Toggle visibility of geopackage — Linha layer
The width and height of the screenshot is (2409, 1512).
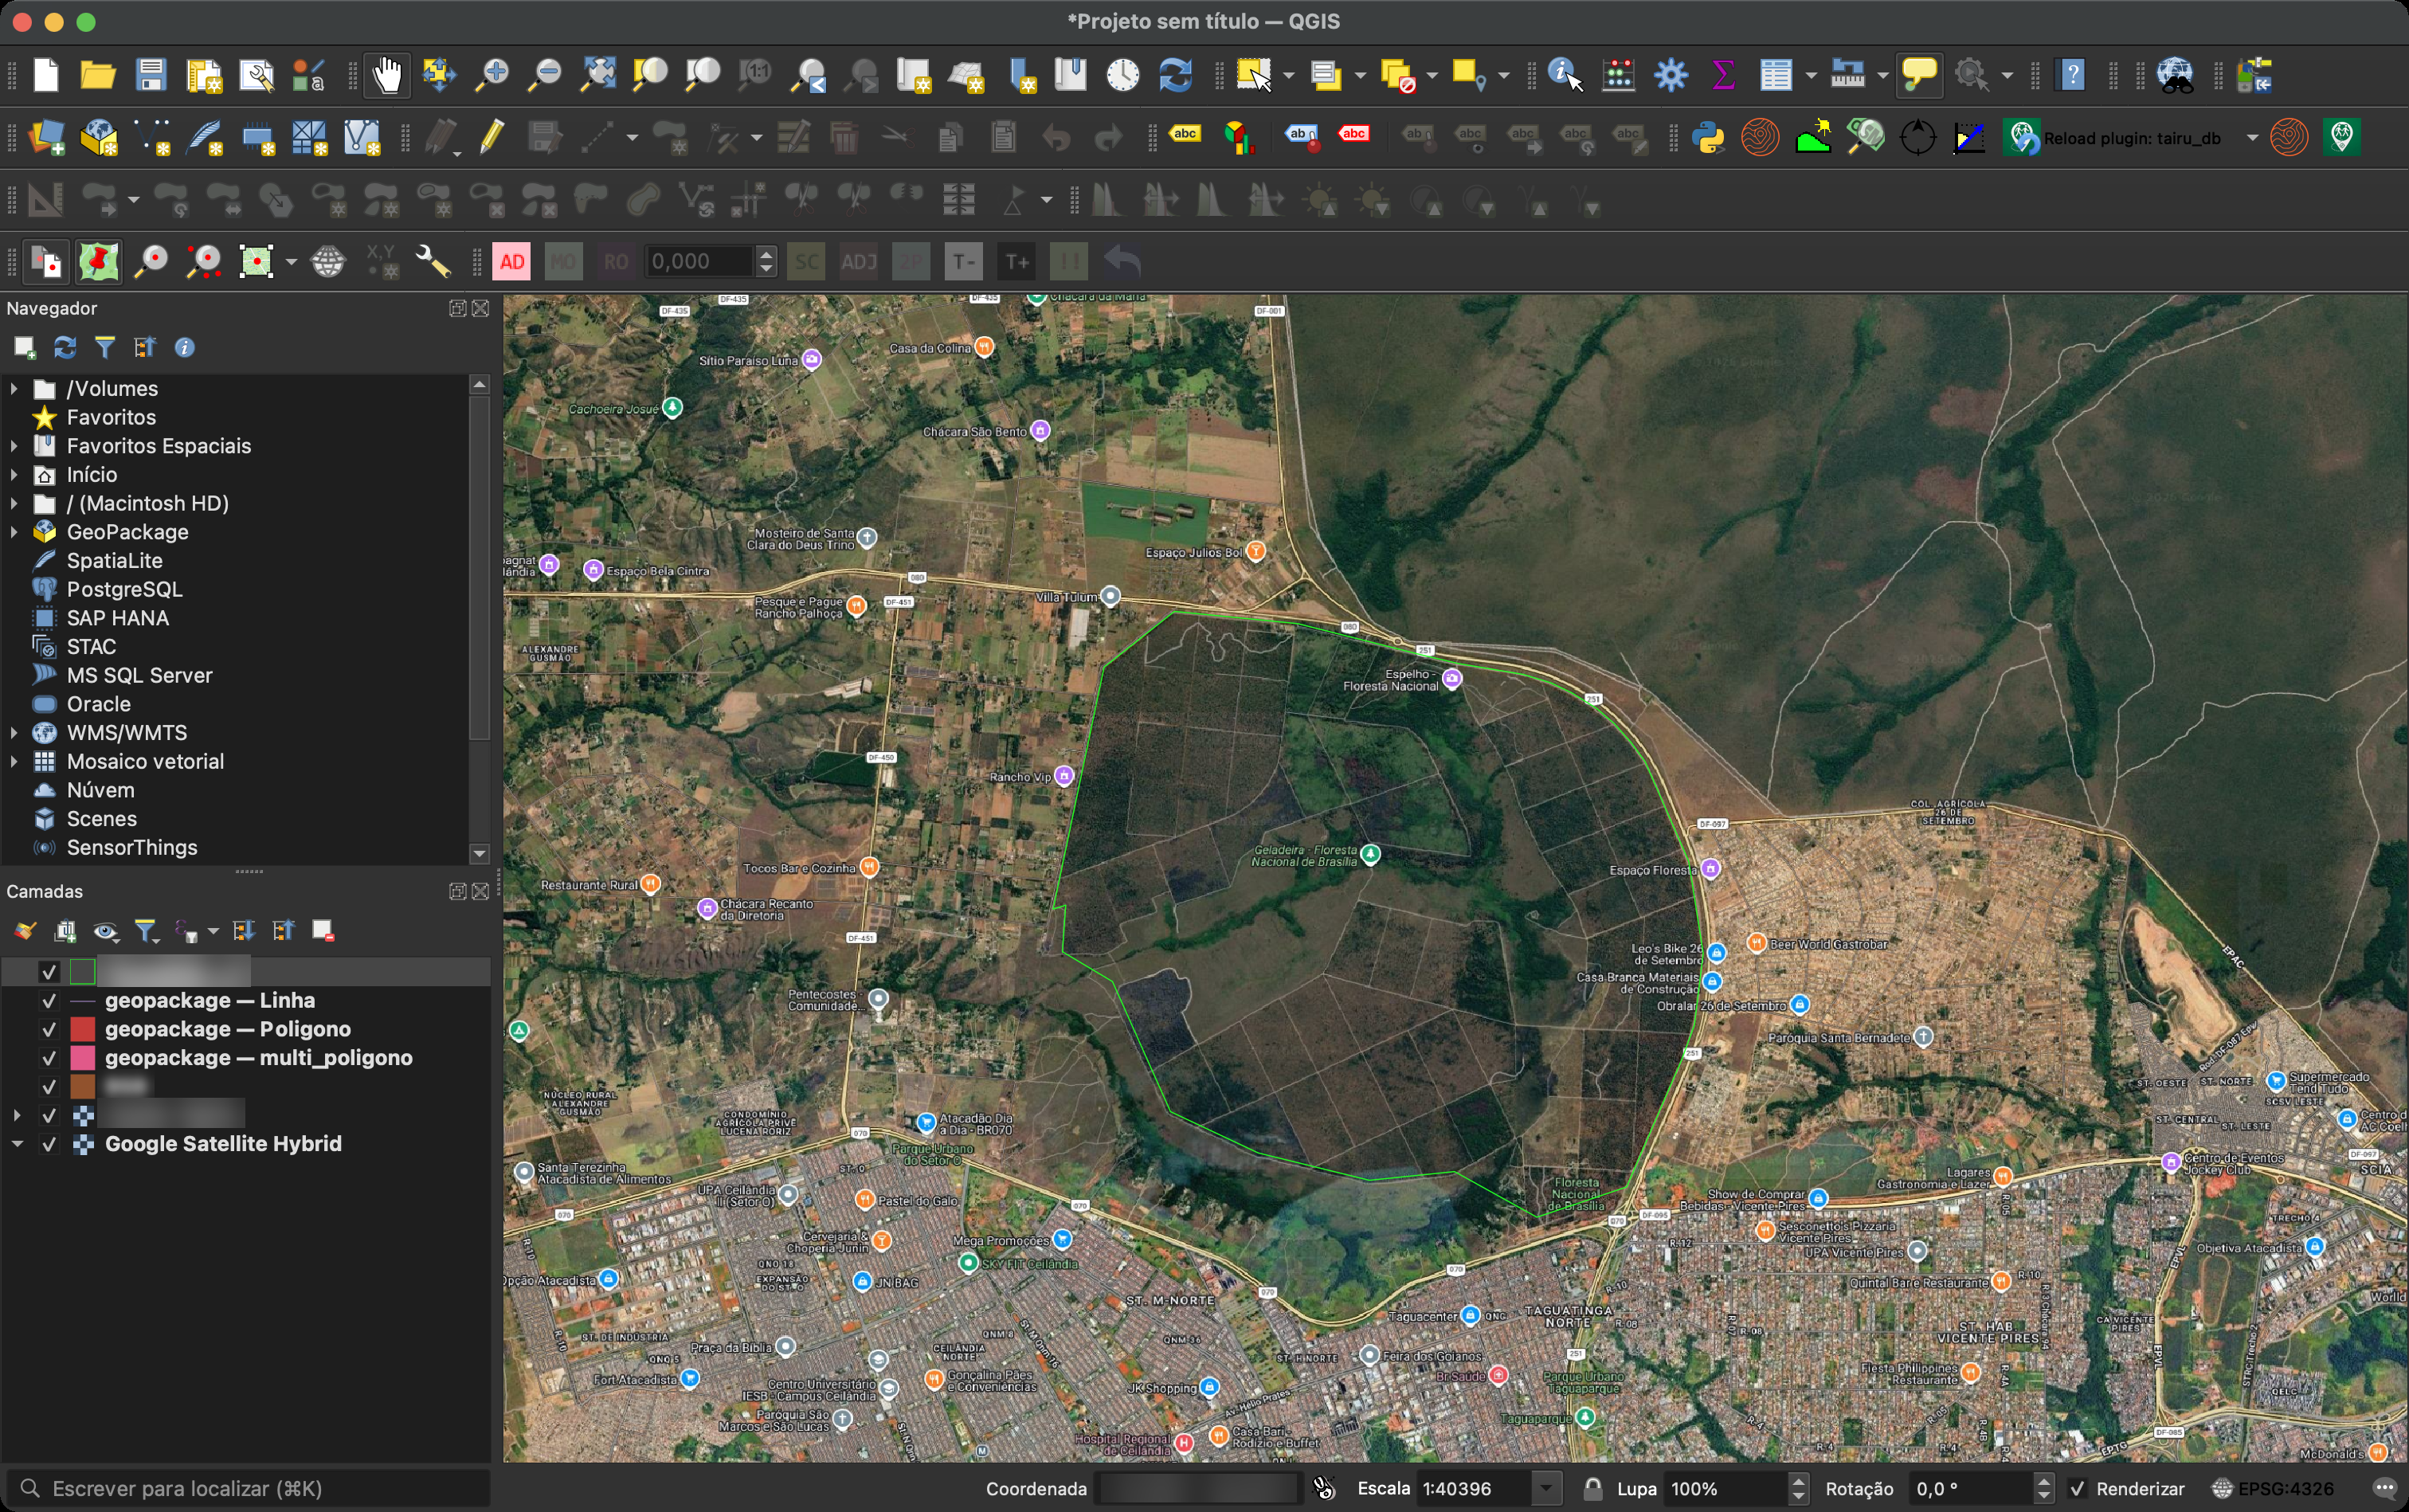(49, 1001)
